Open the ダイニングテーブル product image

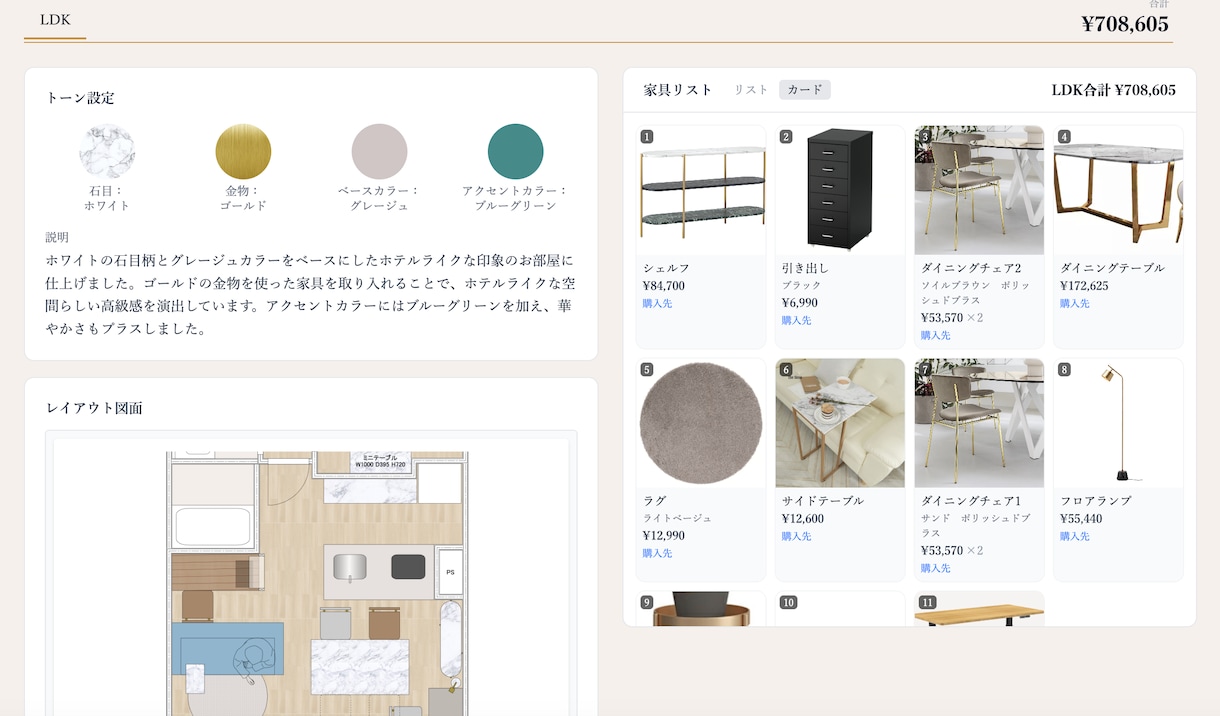tap(1118, 190)
